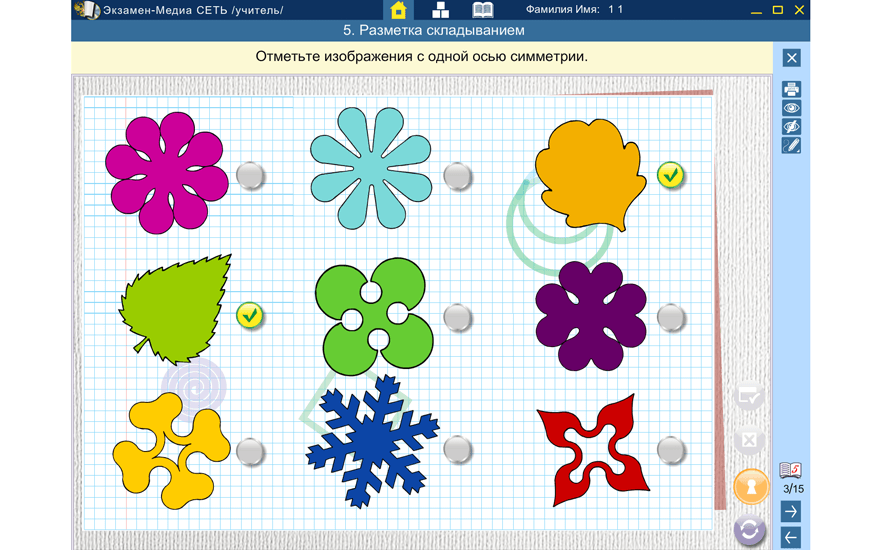The image size is (880, 550).
Task: Select the open eye show icon
Action: [791, 108]
